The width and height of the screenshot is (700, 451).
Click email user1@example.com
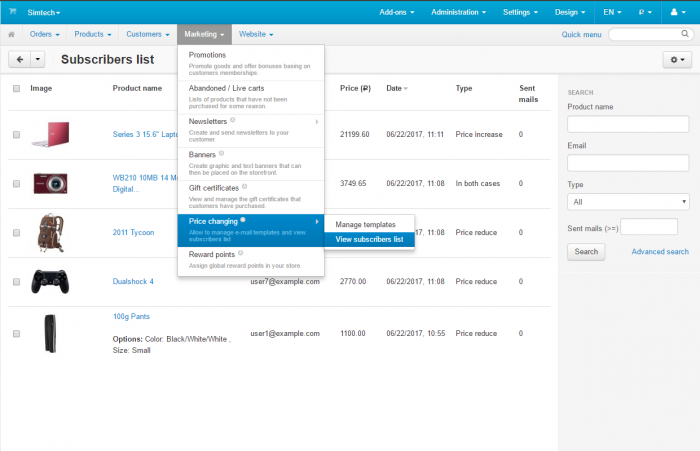[285, 334]
